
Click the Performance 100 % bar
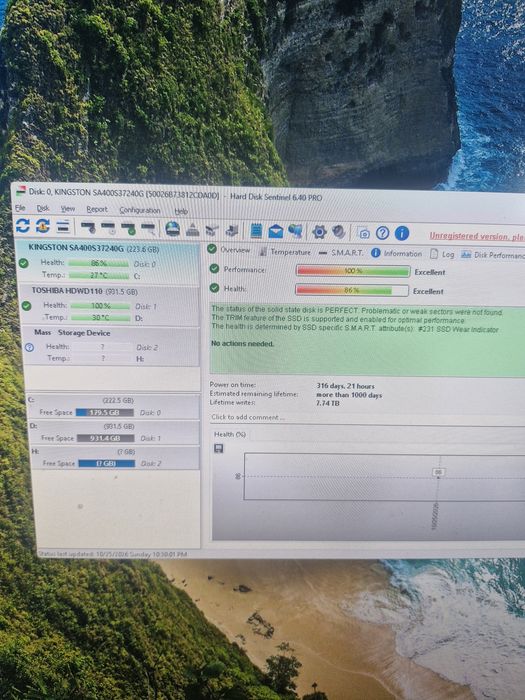coord(353,271)
